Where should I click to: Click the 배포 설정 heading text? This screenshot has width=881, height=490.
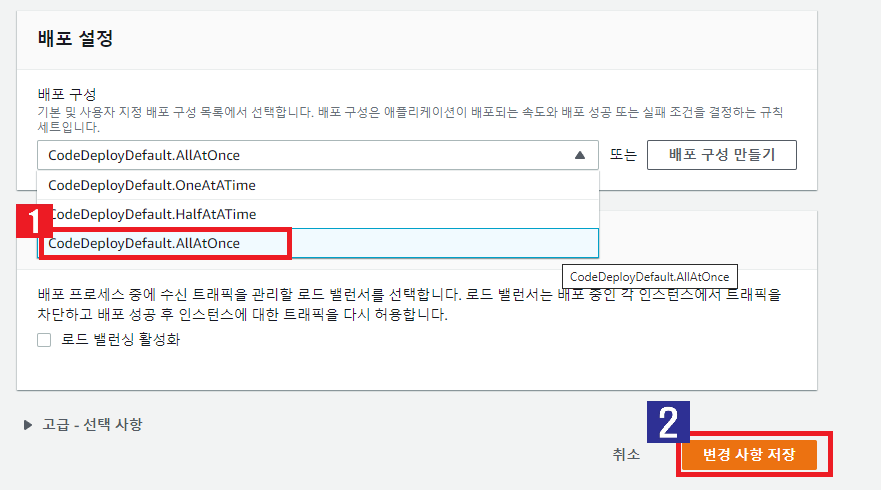point(75,38)
